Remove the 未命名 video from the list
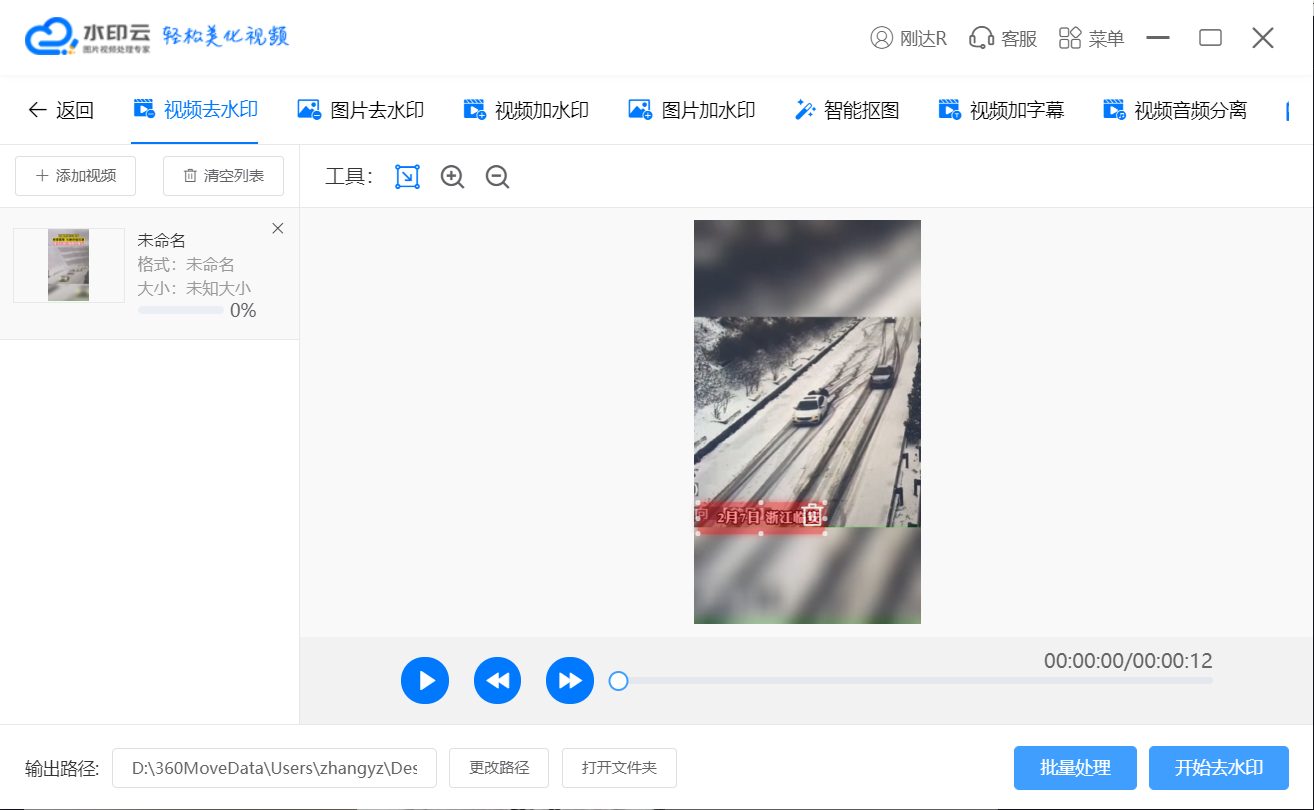1314x810 pixels. 278,229
